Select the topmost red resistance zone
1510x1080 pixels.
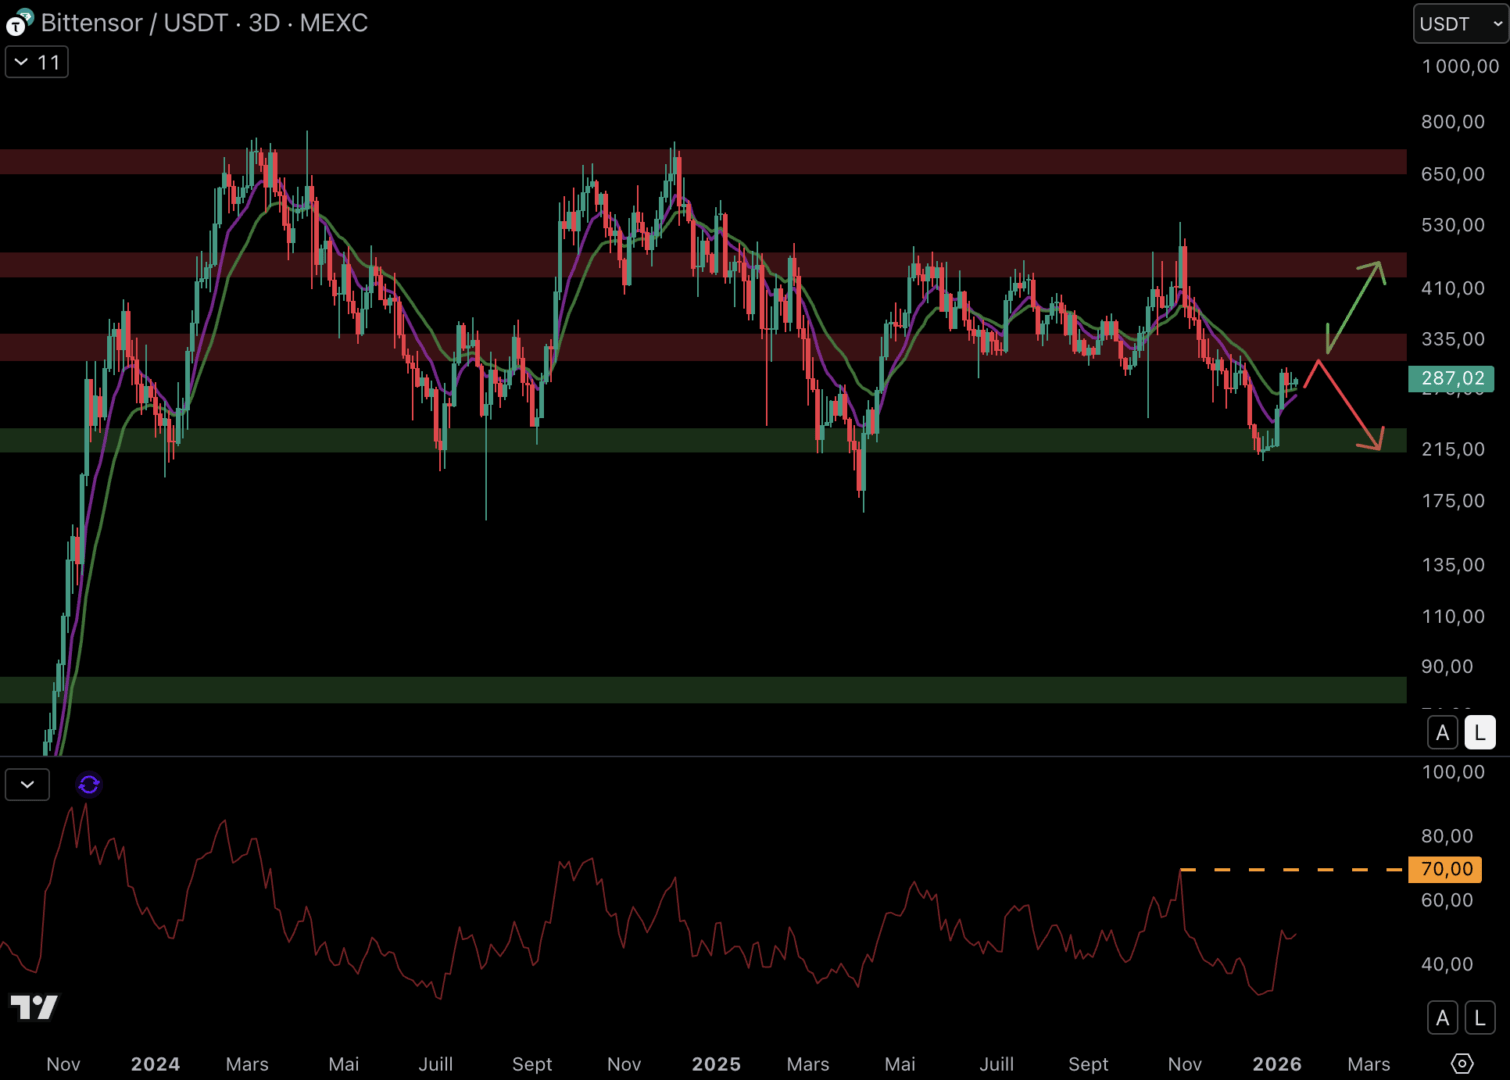point(700,162)
